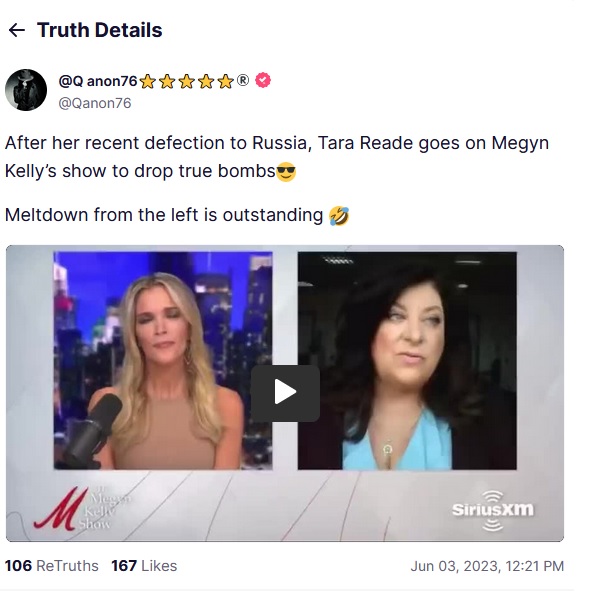Click the rolling laughing emoji
This screenshot has height=594, width=601.
[339, 215]
